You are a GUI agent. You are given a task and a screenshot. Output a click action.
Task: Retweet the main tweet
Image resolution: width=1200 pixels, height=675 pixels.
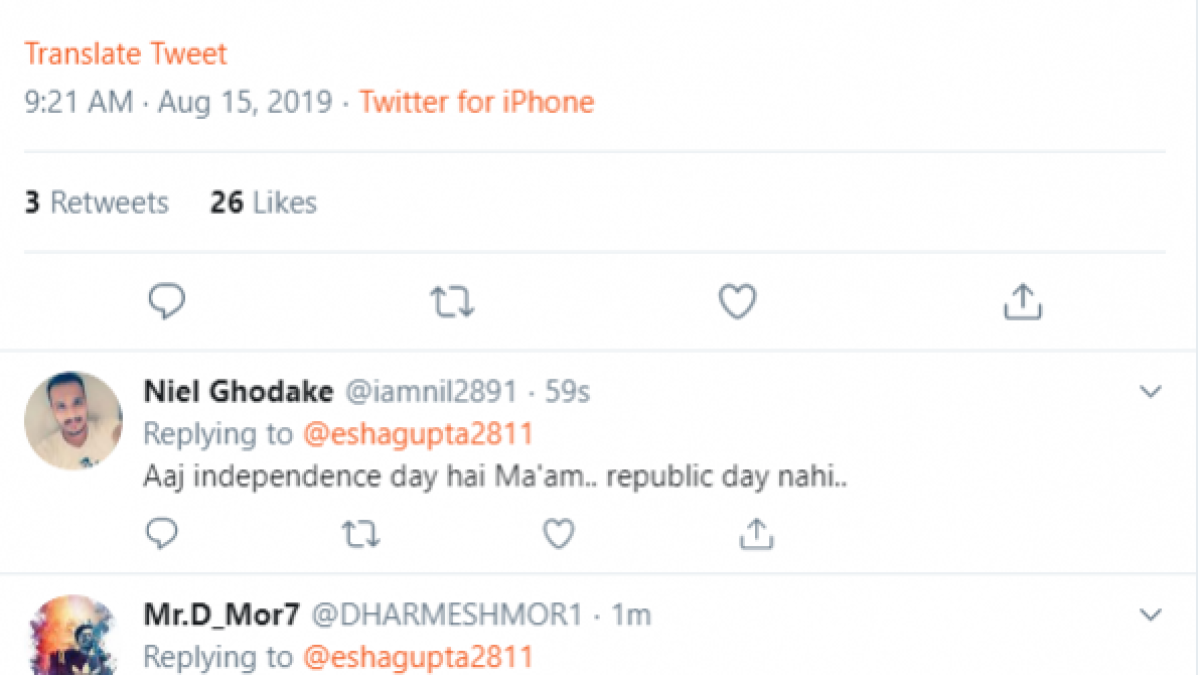click(x=452, y=302)
